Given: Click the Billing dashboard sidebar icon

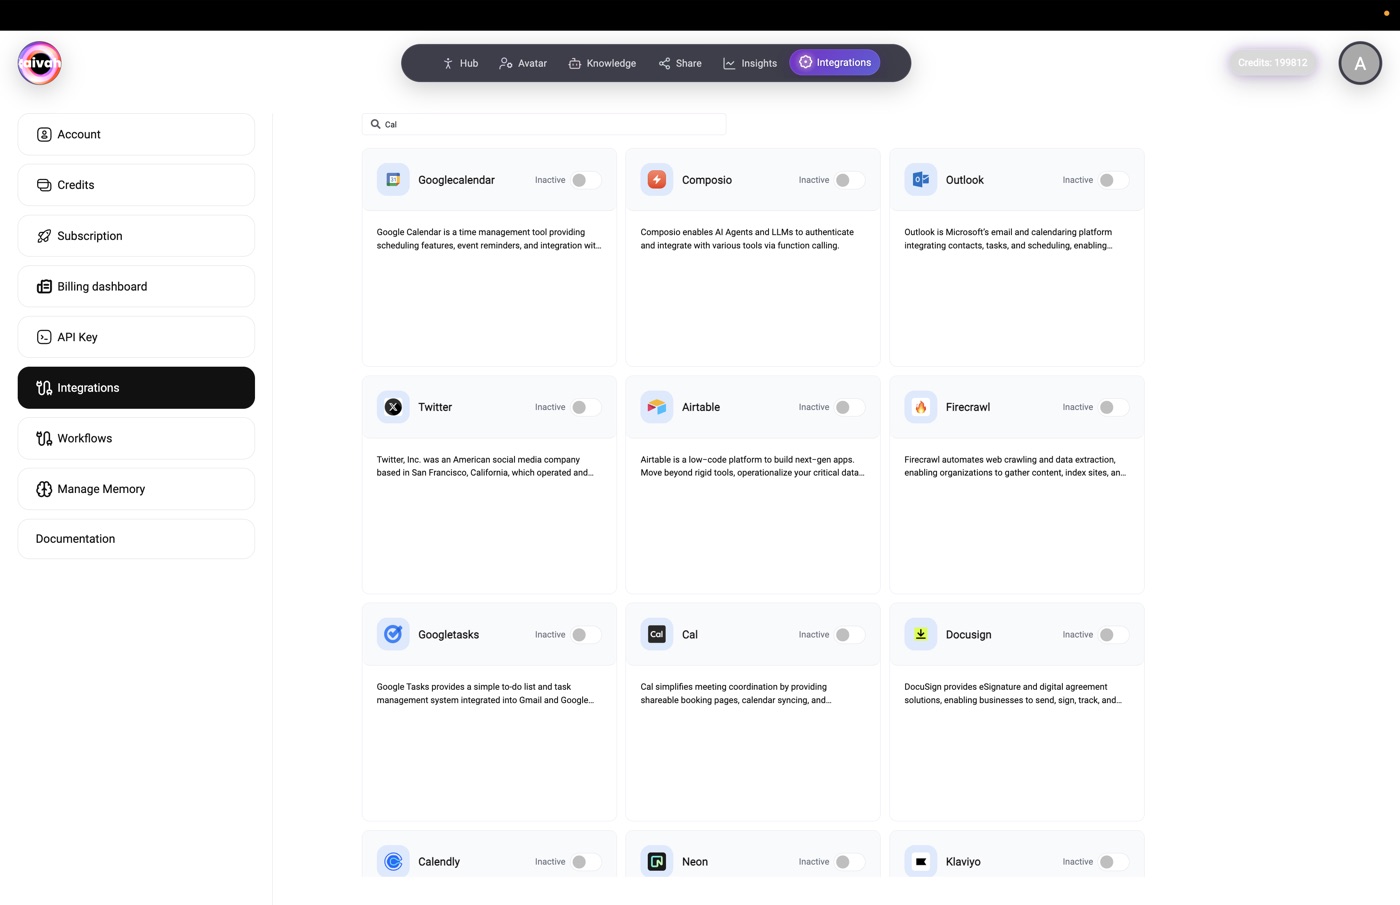Looking at the screenshot, I should click(x=44, y=286).
